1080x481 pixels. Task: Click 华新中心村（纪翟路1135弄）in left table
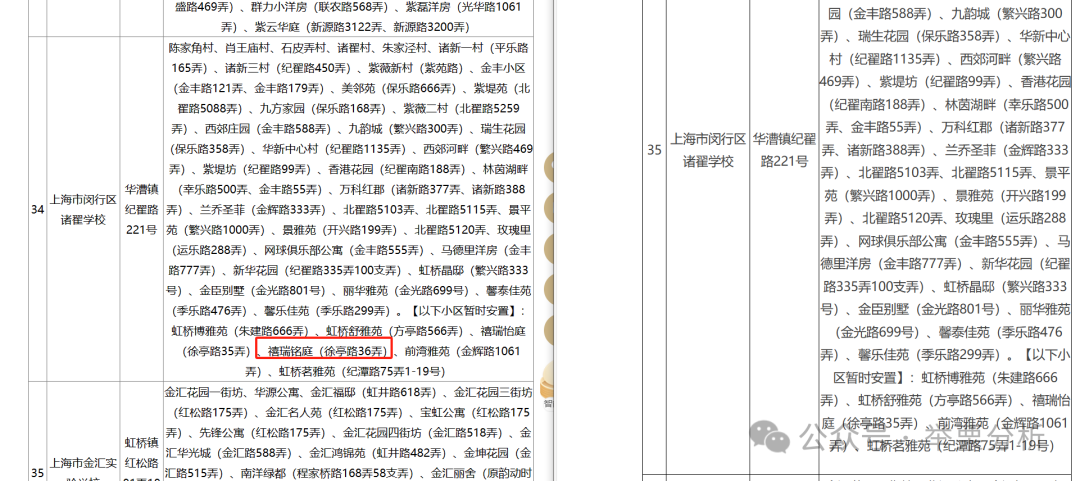point(335,149)
